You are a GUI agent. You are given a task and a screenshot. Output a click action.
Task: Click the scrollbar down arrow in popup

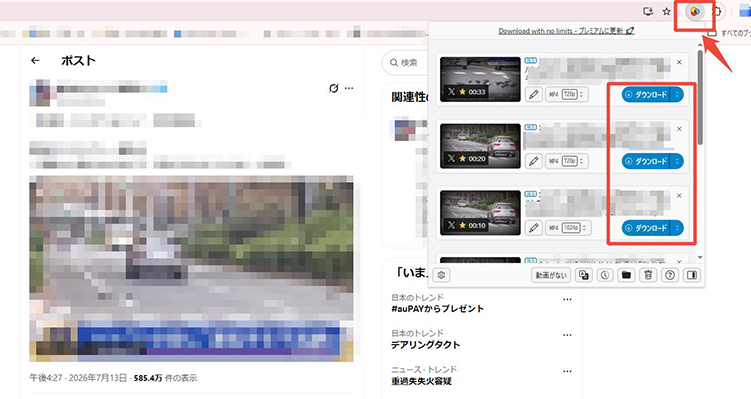click(x=700, y=258)
